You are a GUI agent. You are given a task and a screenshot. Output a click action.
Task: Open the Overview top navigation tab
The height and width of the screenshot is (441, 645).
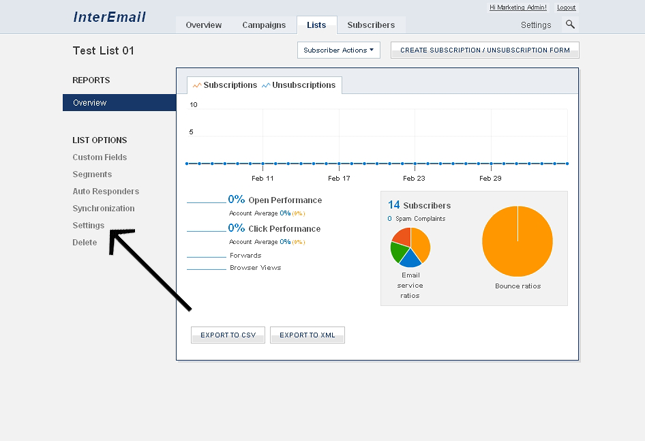tap(204, 25)
